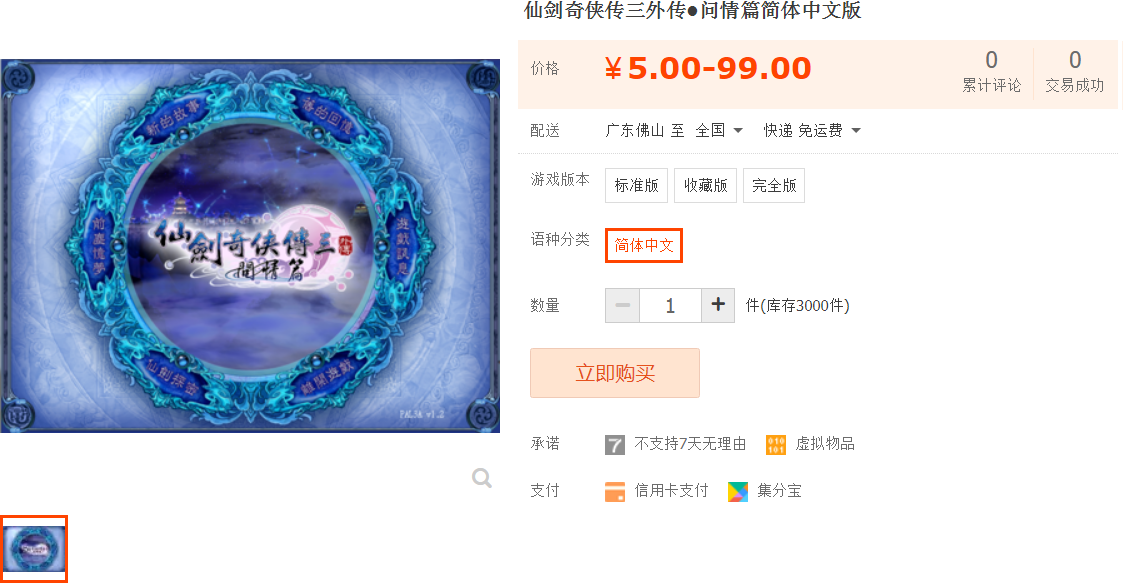Open the 交易成功 transaction count
The image size is (1128, 586).
click(x=1074, y=71)
